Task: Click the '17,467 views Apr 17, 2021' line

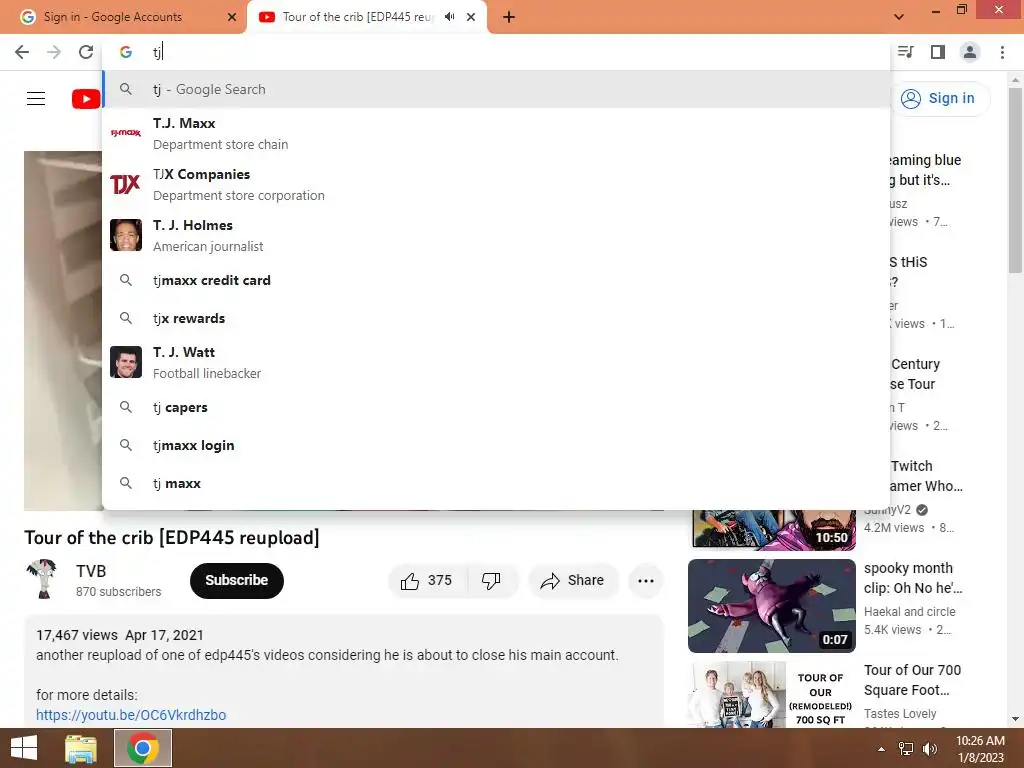Action: (x=120, y=635)
